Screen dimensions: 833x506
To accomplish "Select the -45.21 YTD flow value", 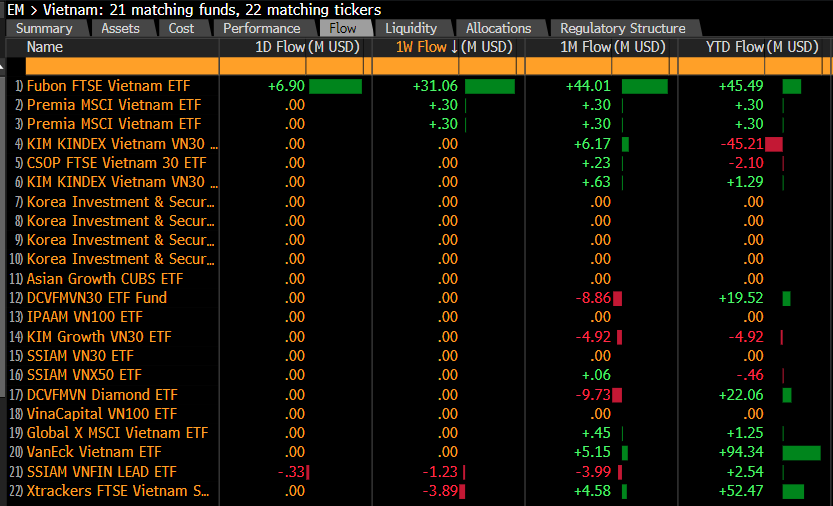I will coord(742,144).
